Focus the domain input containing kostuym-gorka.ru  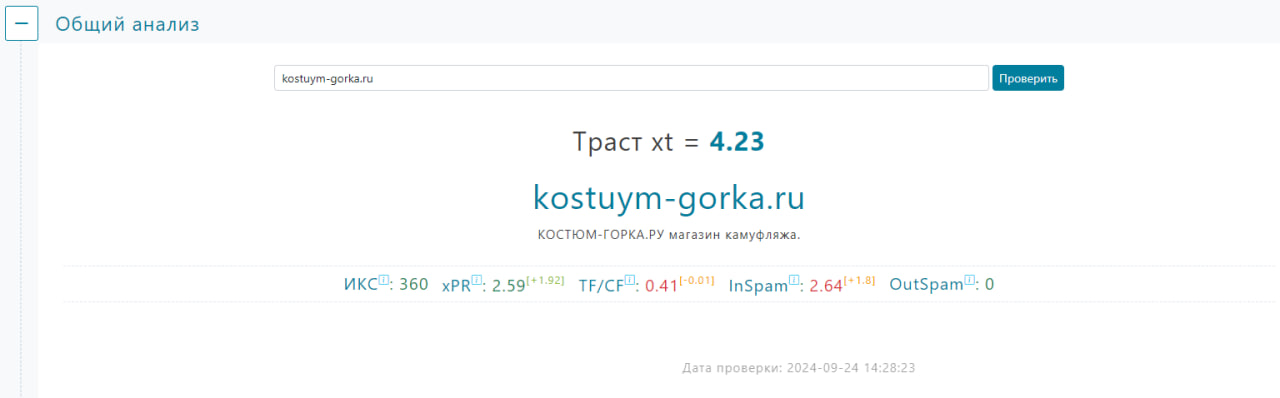tap(631, 78)
